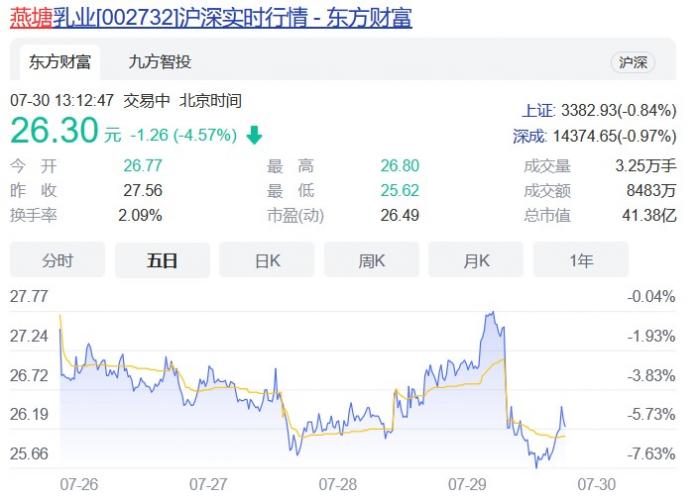Image resolution: width=700 pixels, height=500 pixels.
Task: Click the -0.04% percent axis label
Action: click(x=651, y=296)
